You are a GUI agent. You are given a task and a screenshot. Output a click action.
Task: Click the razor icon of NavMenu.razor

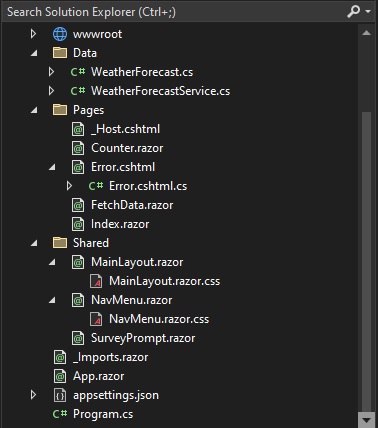pyautogui.click(x=78, y=300)
